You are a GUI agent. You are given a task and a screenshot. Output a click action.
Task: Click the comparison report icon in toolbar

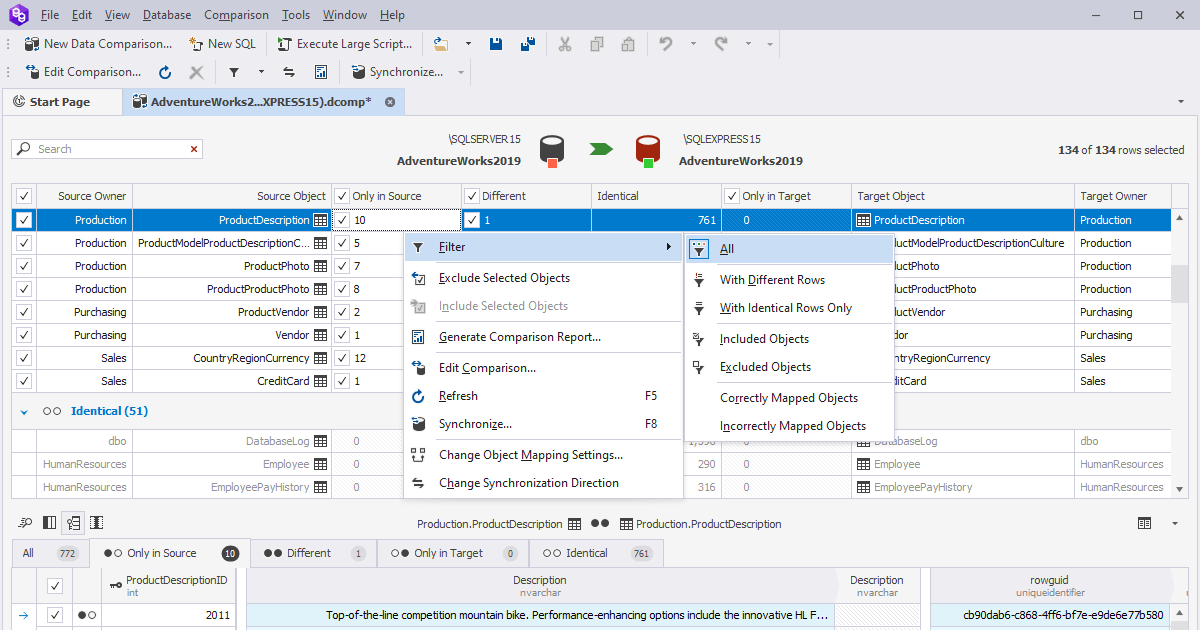click(x=321, y=72)
